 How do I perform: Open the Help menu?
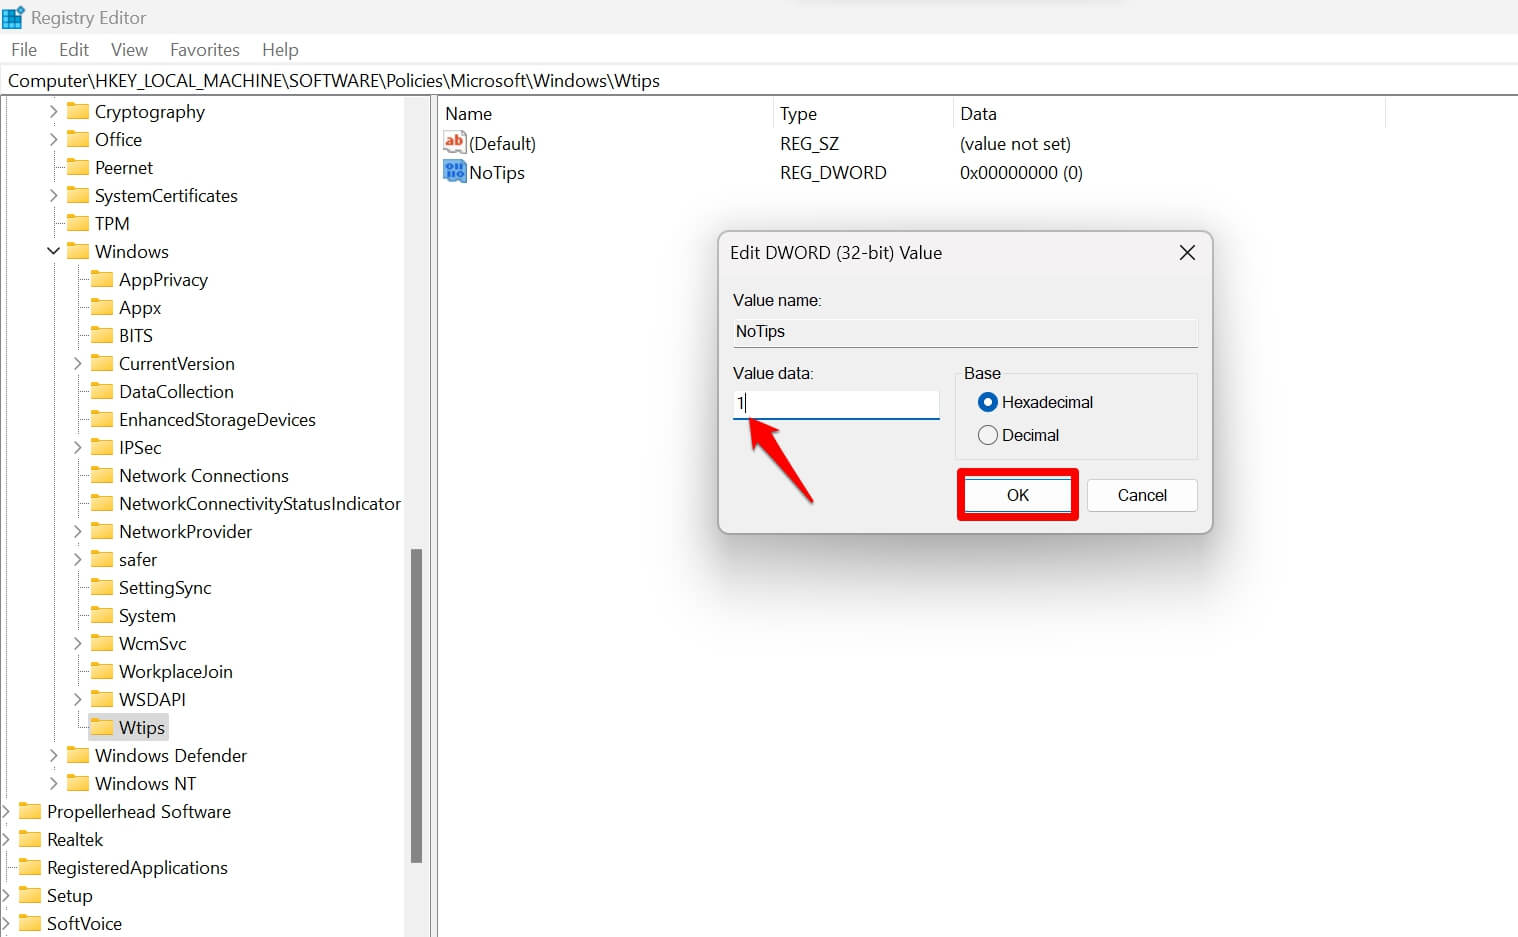coord(280,49)
